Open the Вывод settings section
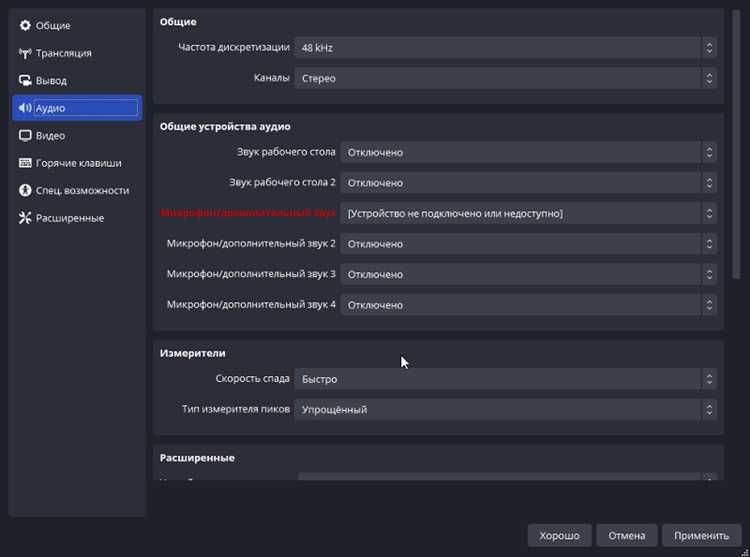The image size is (750, 557). click(77, 80)
